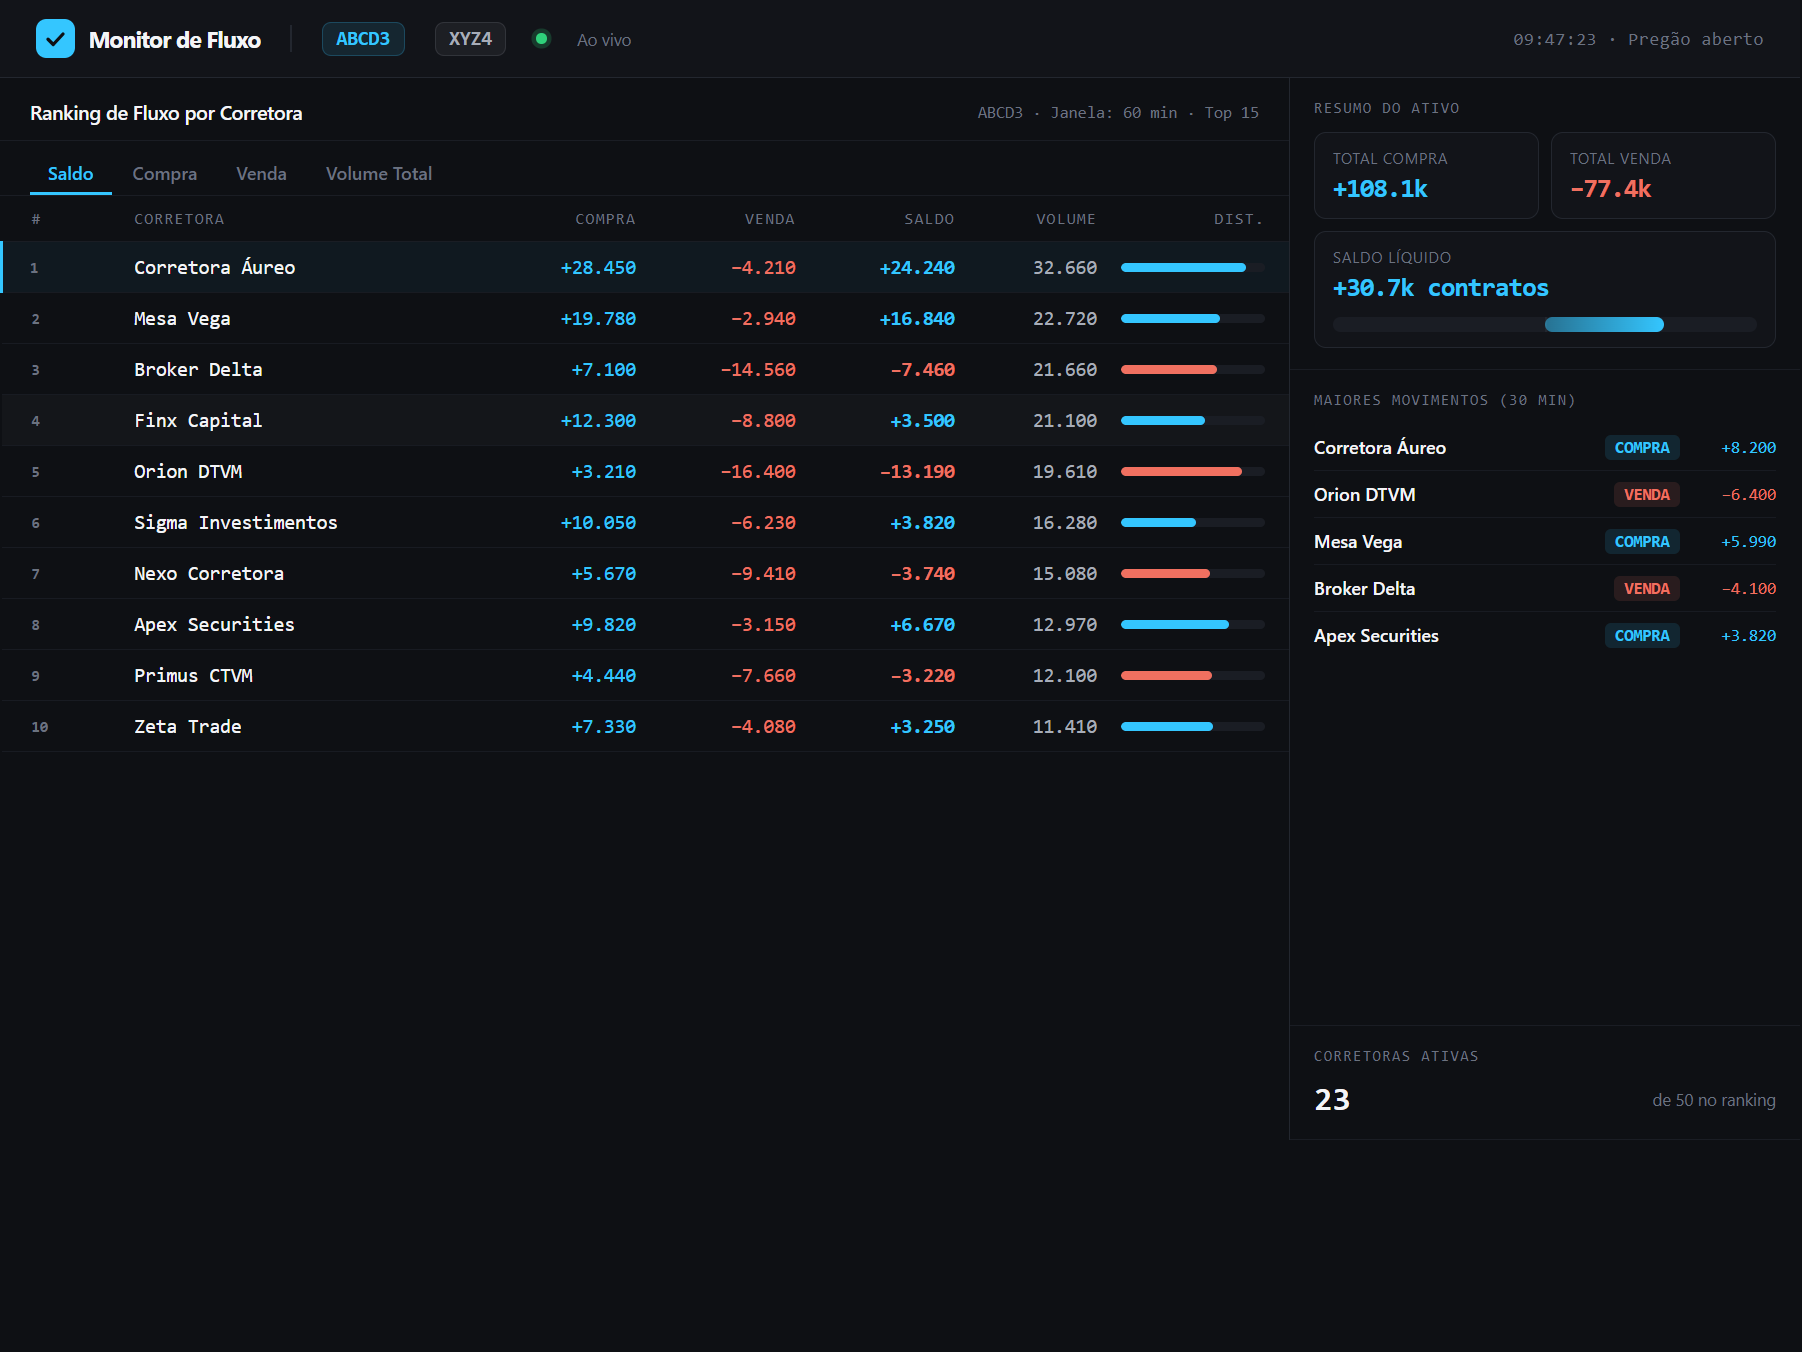Click the Saldo Líquido progress bar
Image resolution: width=1802 pixels, height=1352 pixels.
pyautogui.click(x=1544, y=324)
